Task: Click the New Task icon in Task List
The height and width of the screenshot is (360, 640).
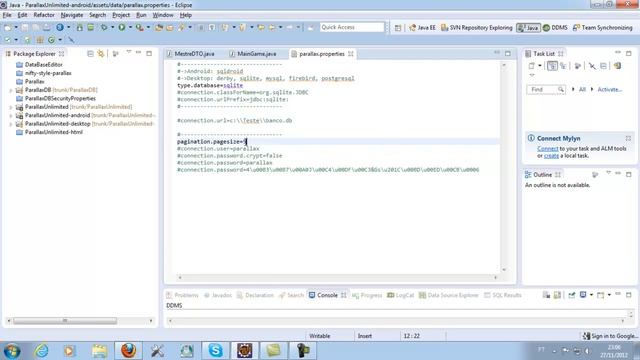Action: (x=531, y=66)
